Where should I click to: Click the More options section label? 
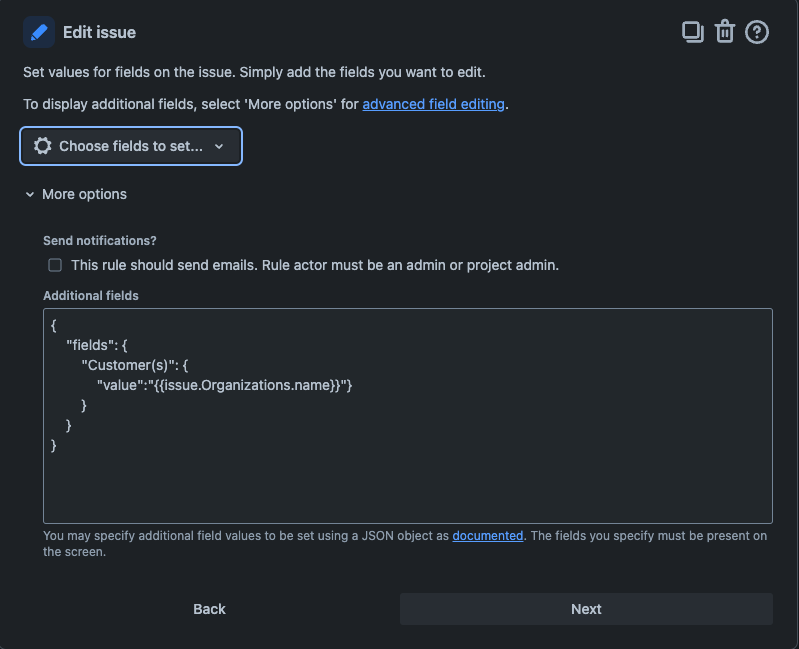[x=84, y=194]
